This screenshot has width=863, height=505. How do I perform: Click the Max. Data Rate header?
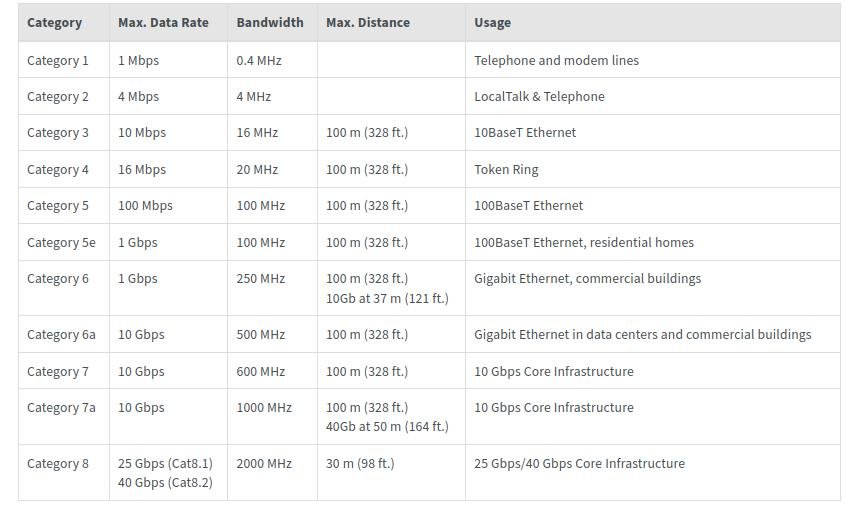(x=163, y=23)
